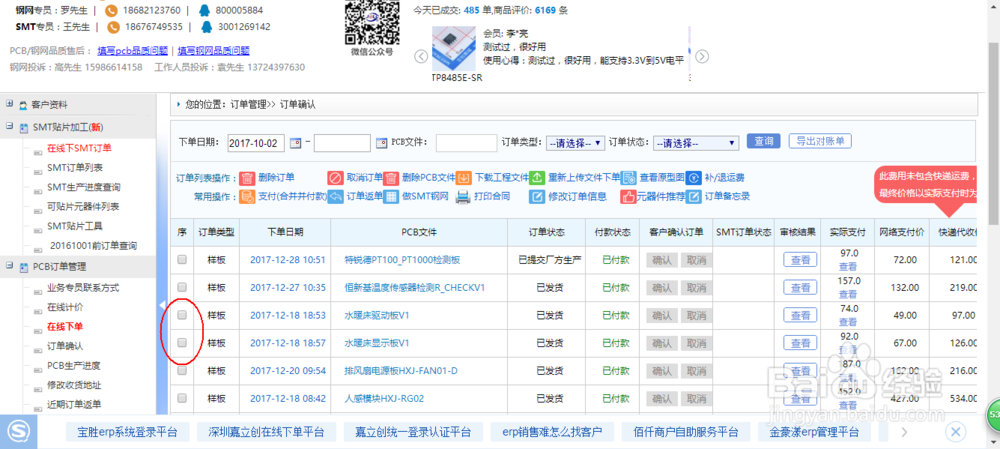Click the 导出对账单 button
1000x449 pixels.
coord(820,141)
